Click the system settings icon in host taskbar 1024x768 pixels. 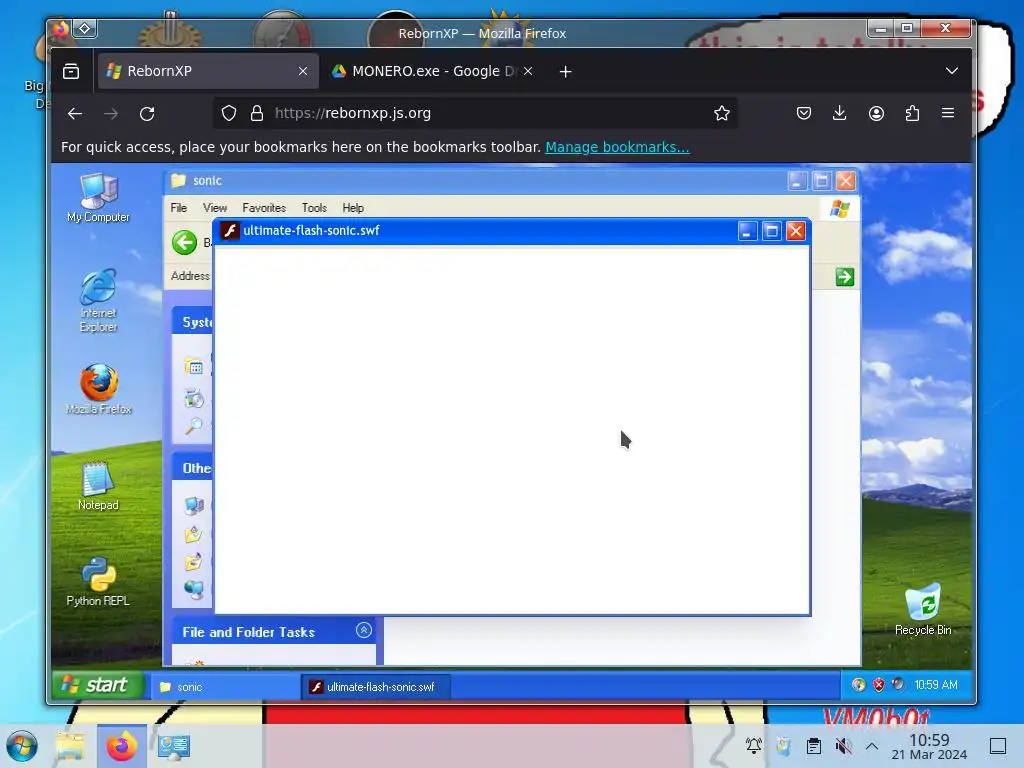coord(174,746)
